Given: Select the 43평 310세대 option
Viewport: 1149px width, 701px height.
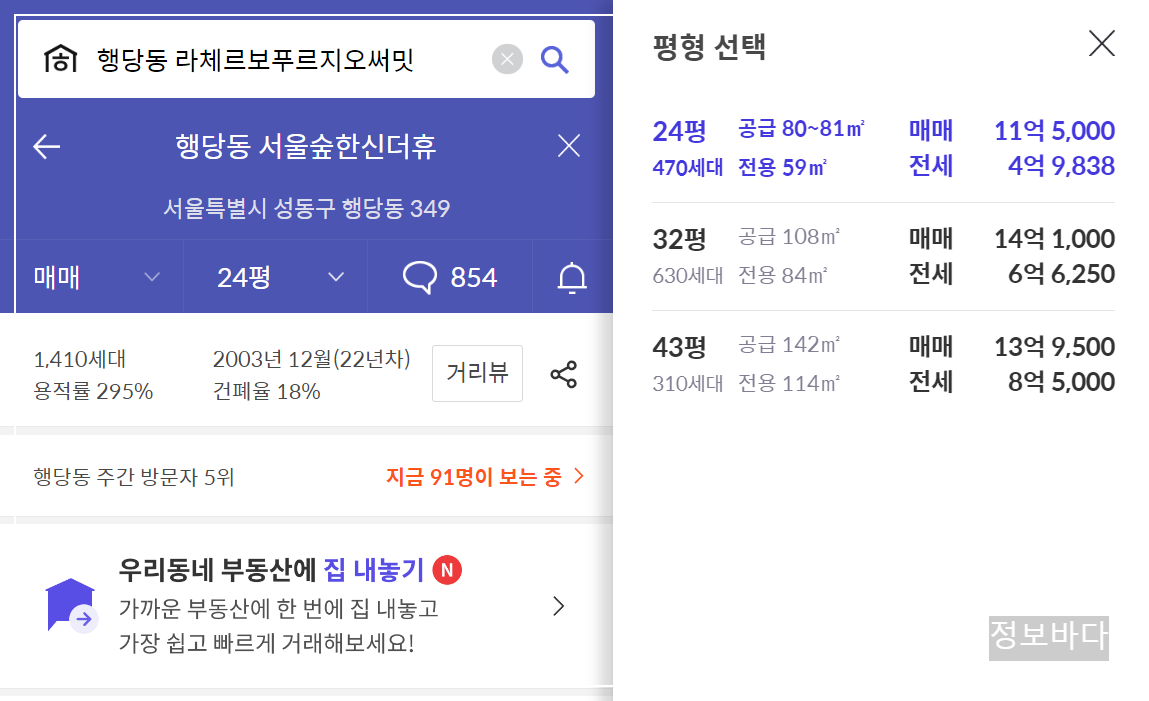Looking at the screenshot, I should tap(883, 364).
